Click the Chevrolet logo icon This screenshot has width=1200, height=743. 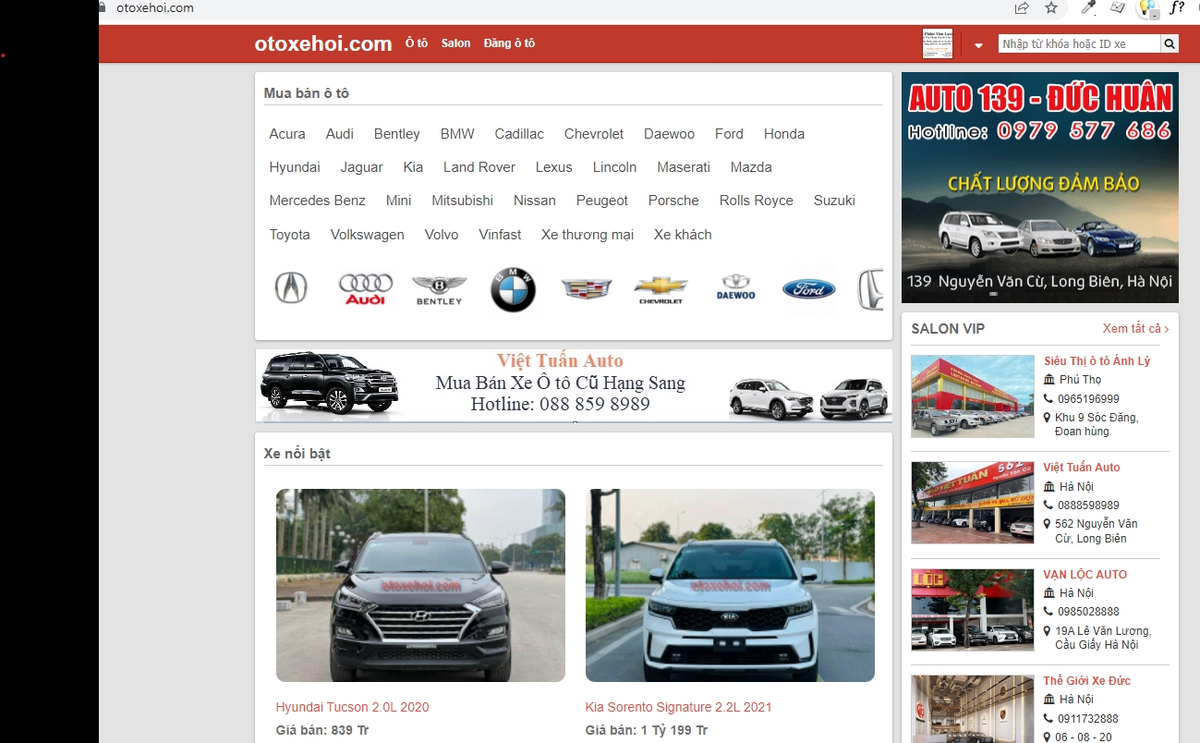[x=661, y=290]
